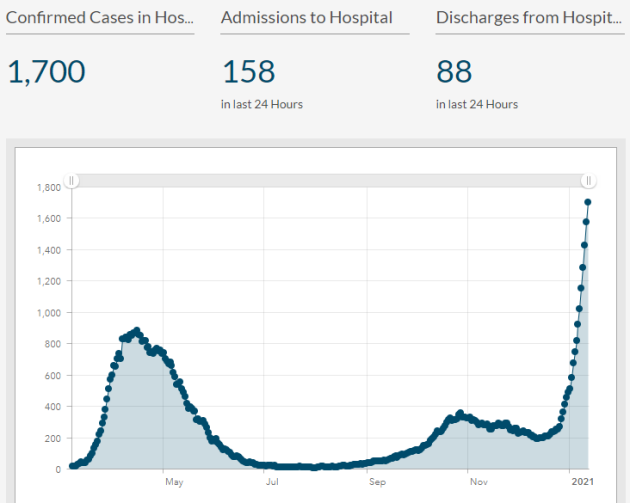Click the gray zoom range bar atop chart
Image resolution: width=630 pixels, height=503 pixels.
(x=330, y=181)
